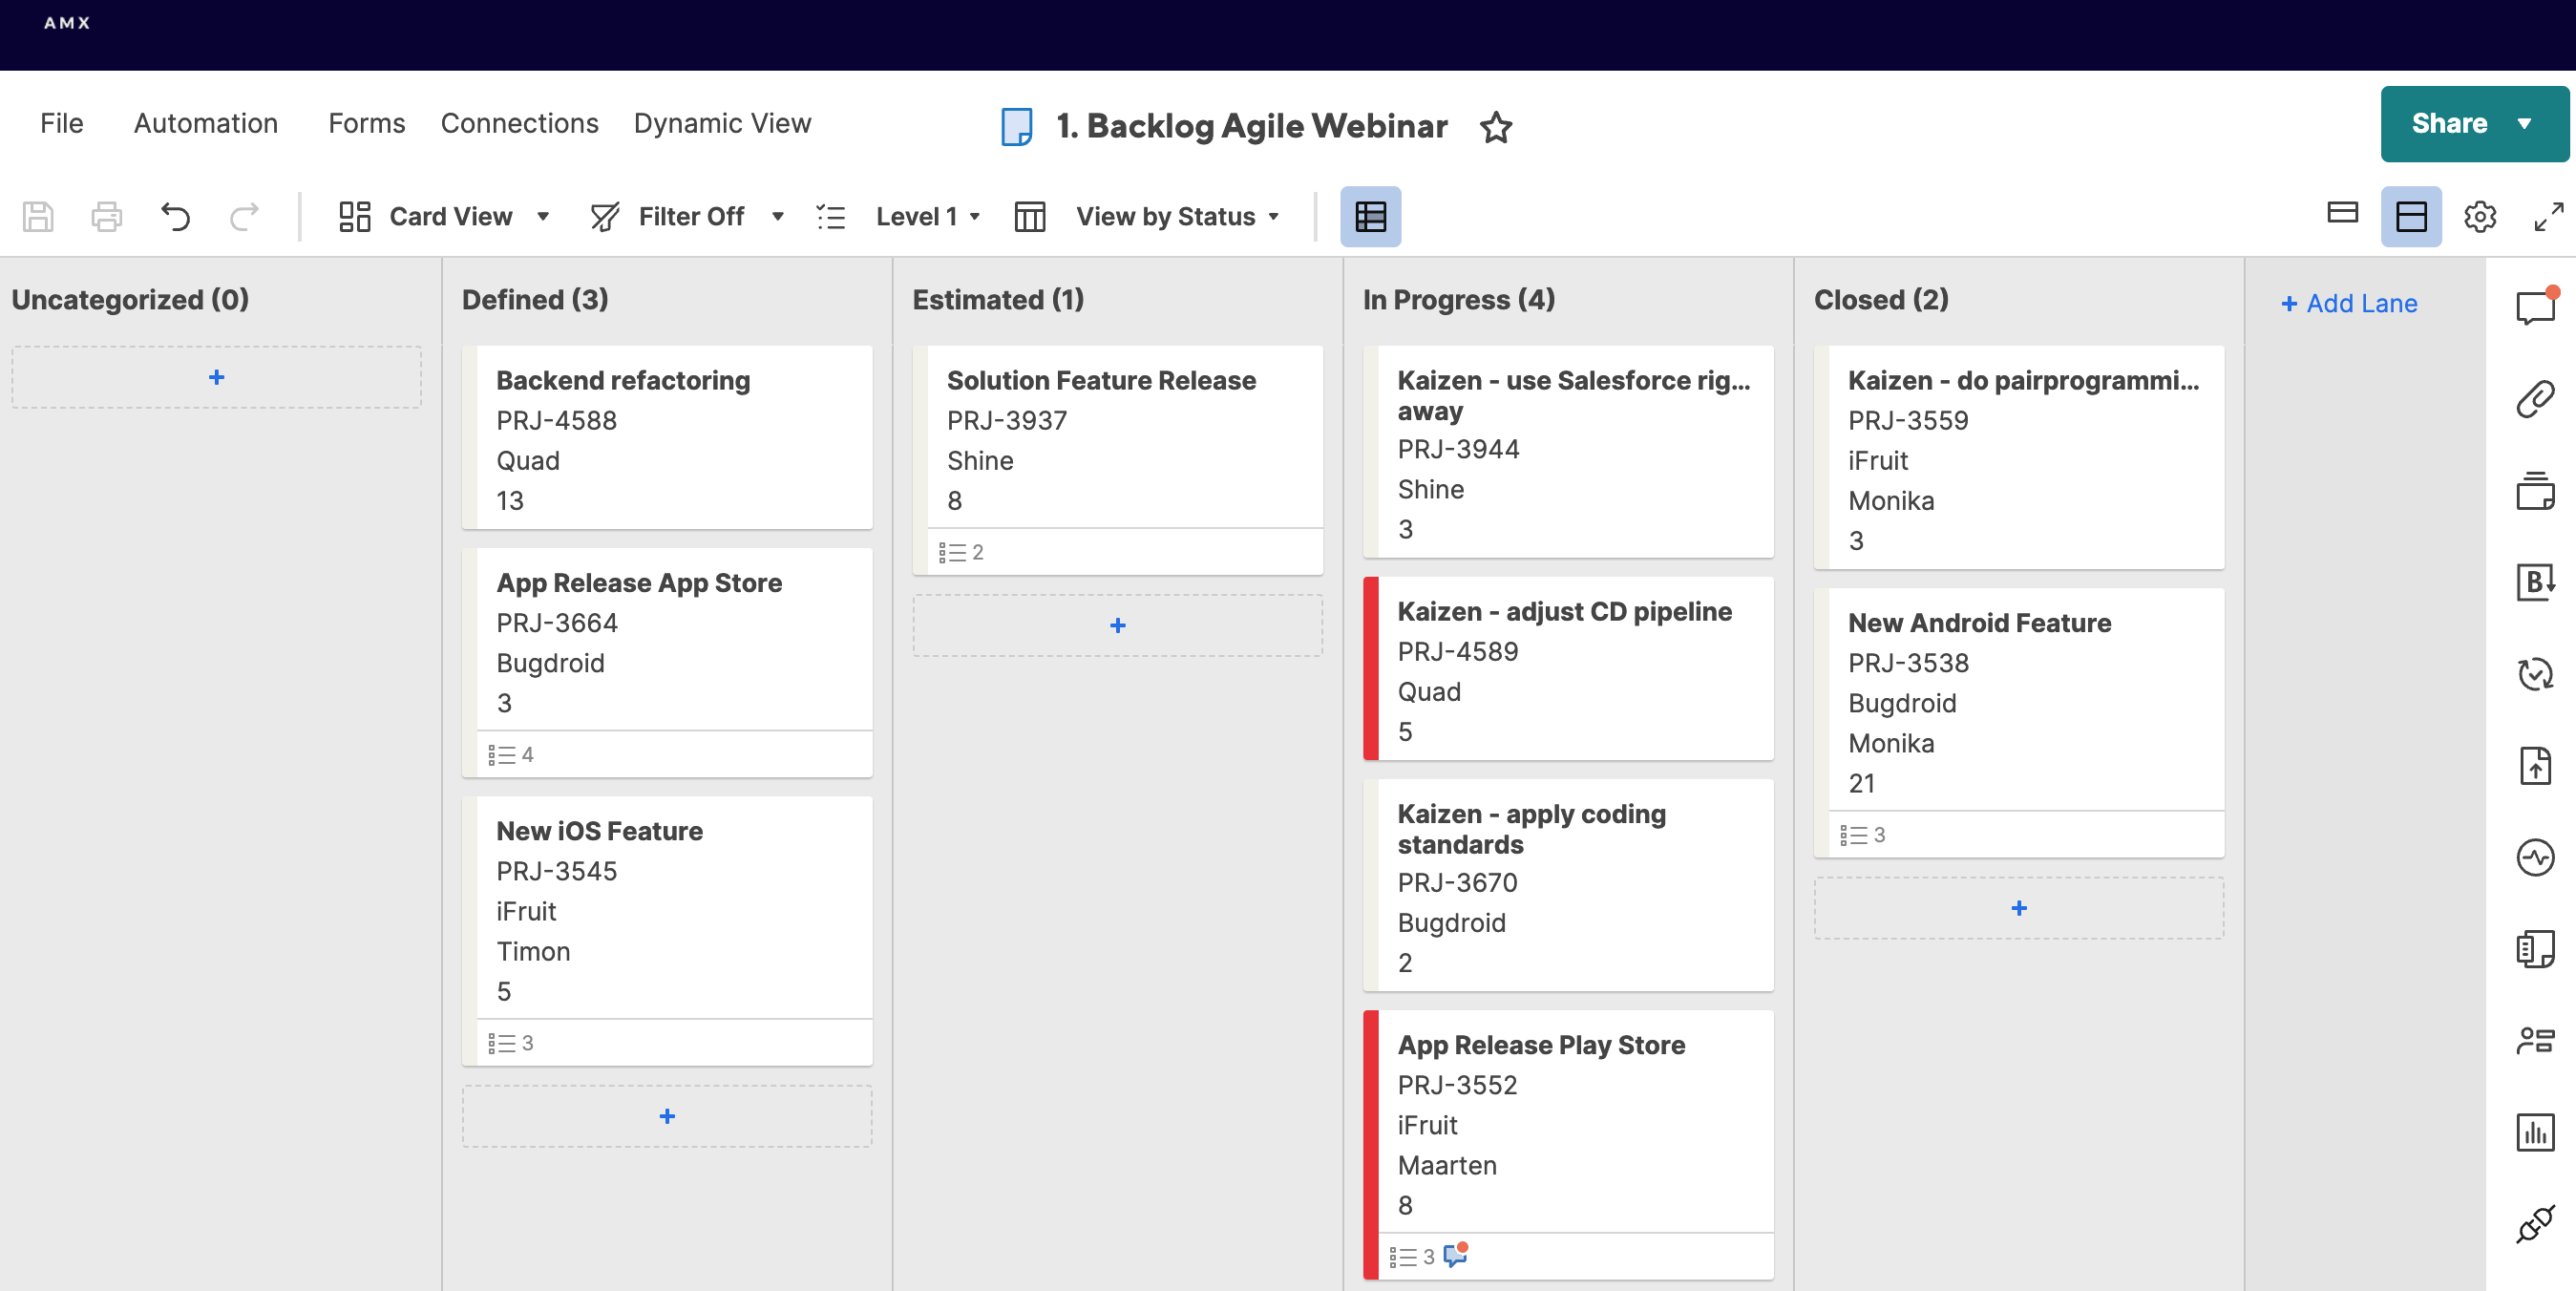Open the Update Requests icon in sidebar
Screen dimensions: 2576x1291
point(2535,674)
